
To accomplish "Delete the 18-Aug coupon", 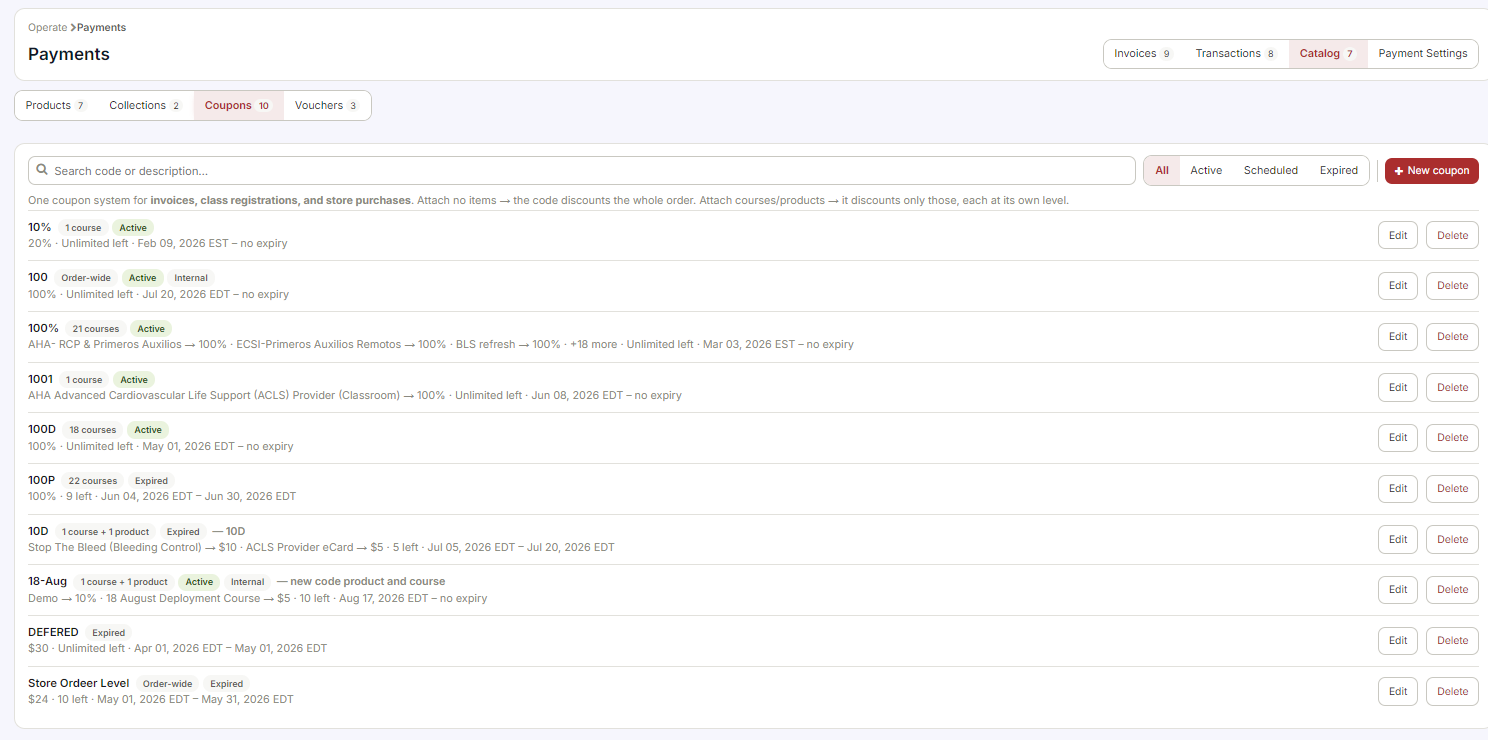I will tap(1452, 590).
